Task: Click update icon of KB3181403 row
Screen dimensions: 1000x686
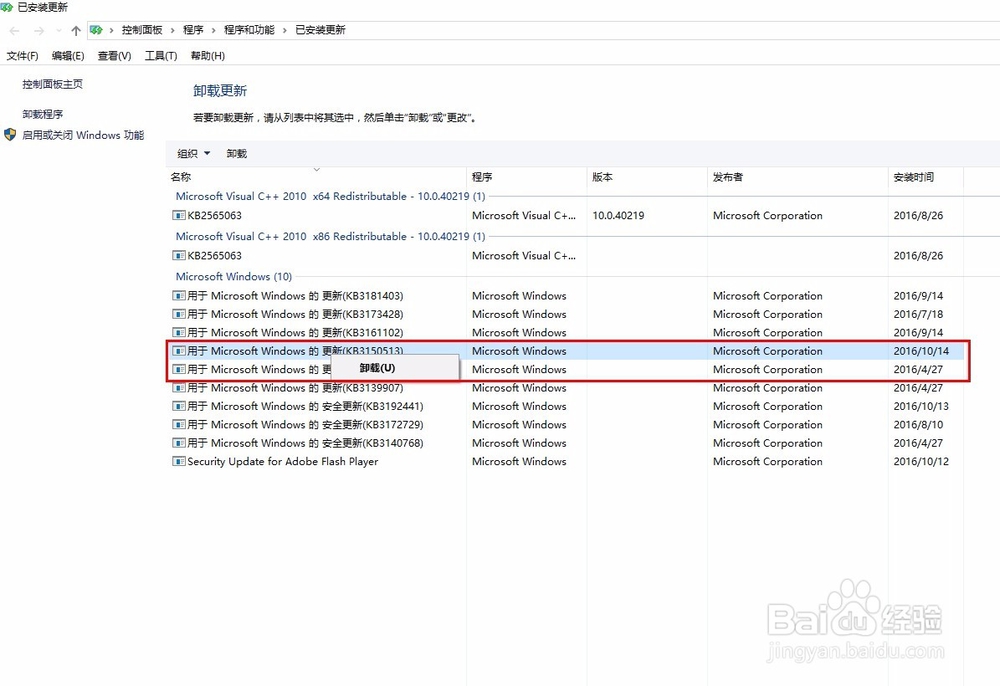Action: 179,296
